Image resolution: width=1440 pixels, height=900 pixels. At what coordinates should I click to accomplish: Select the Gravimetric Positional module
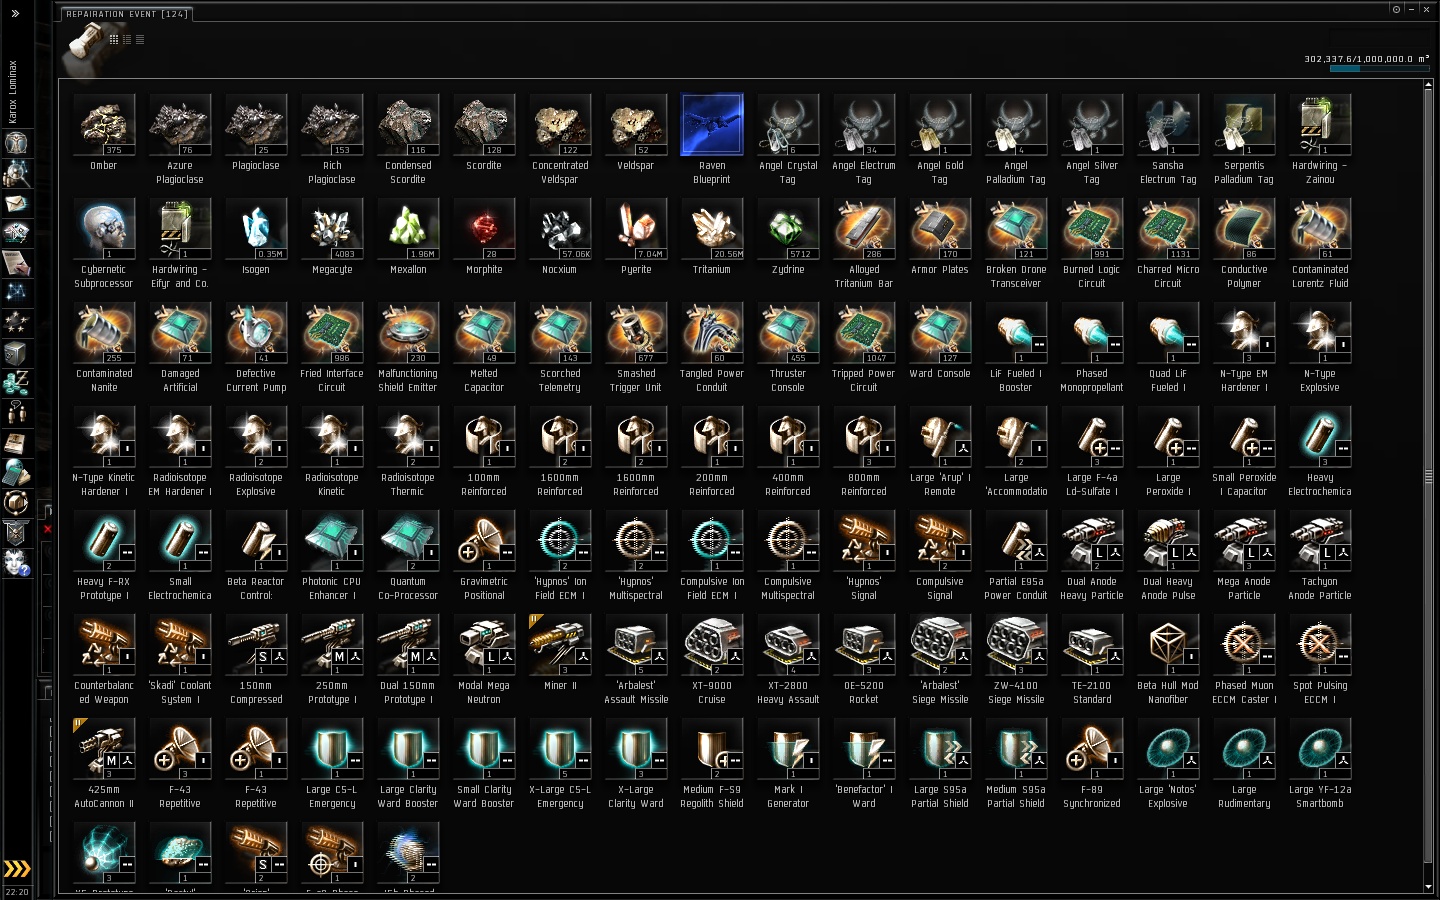point(484,556)
